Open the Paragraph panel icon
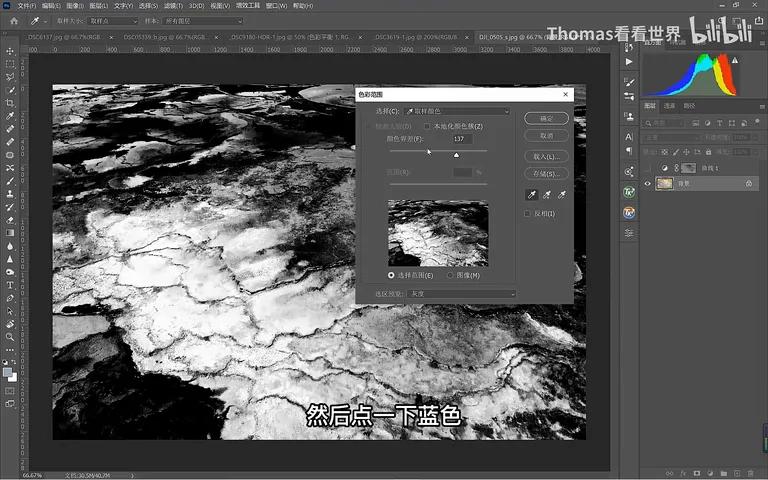Screen dimensions: 768x480 (629, 150)
